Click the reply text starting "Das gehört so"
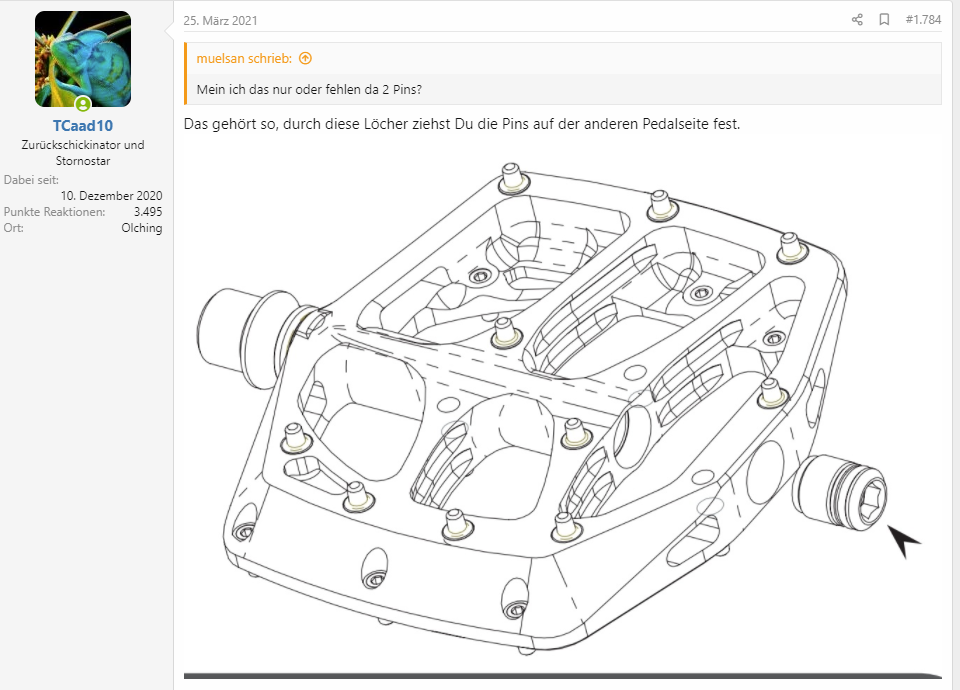The height and width of the screenshot is (690, 960). pyautogui.click(x=462, y=124)
